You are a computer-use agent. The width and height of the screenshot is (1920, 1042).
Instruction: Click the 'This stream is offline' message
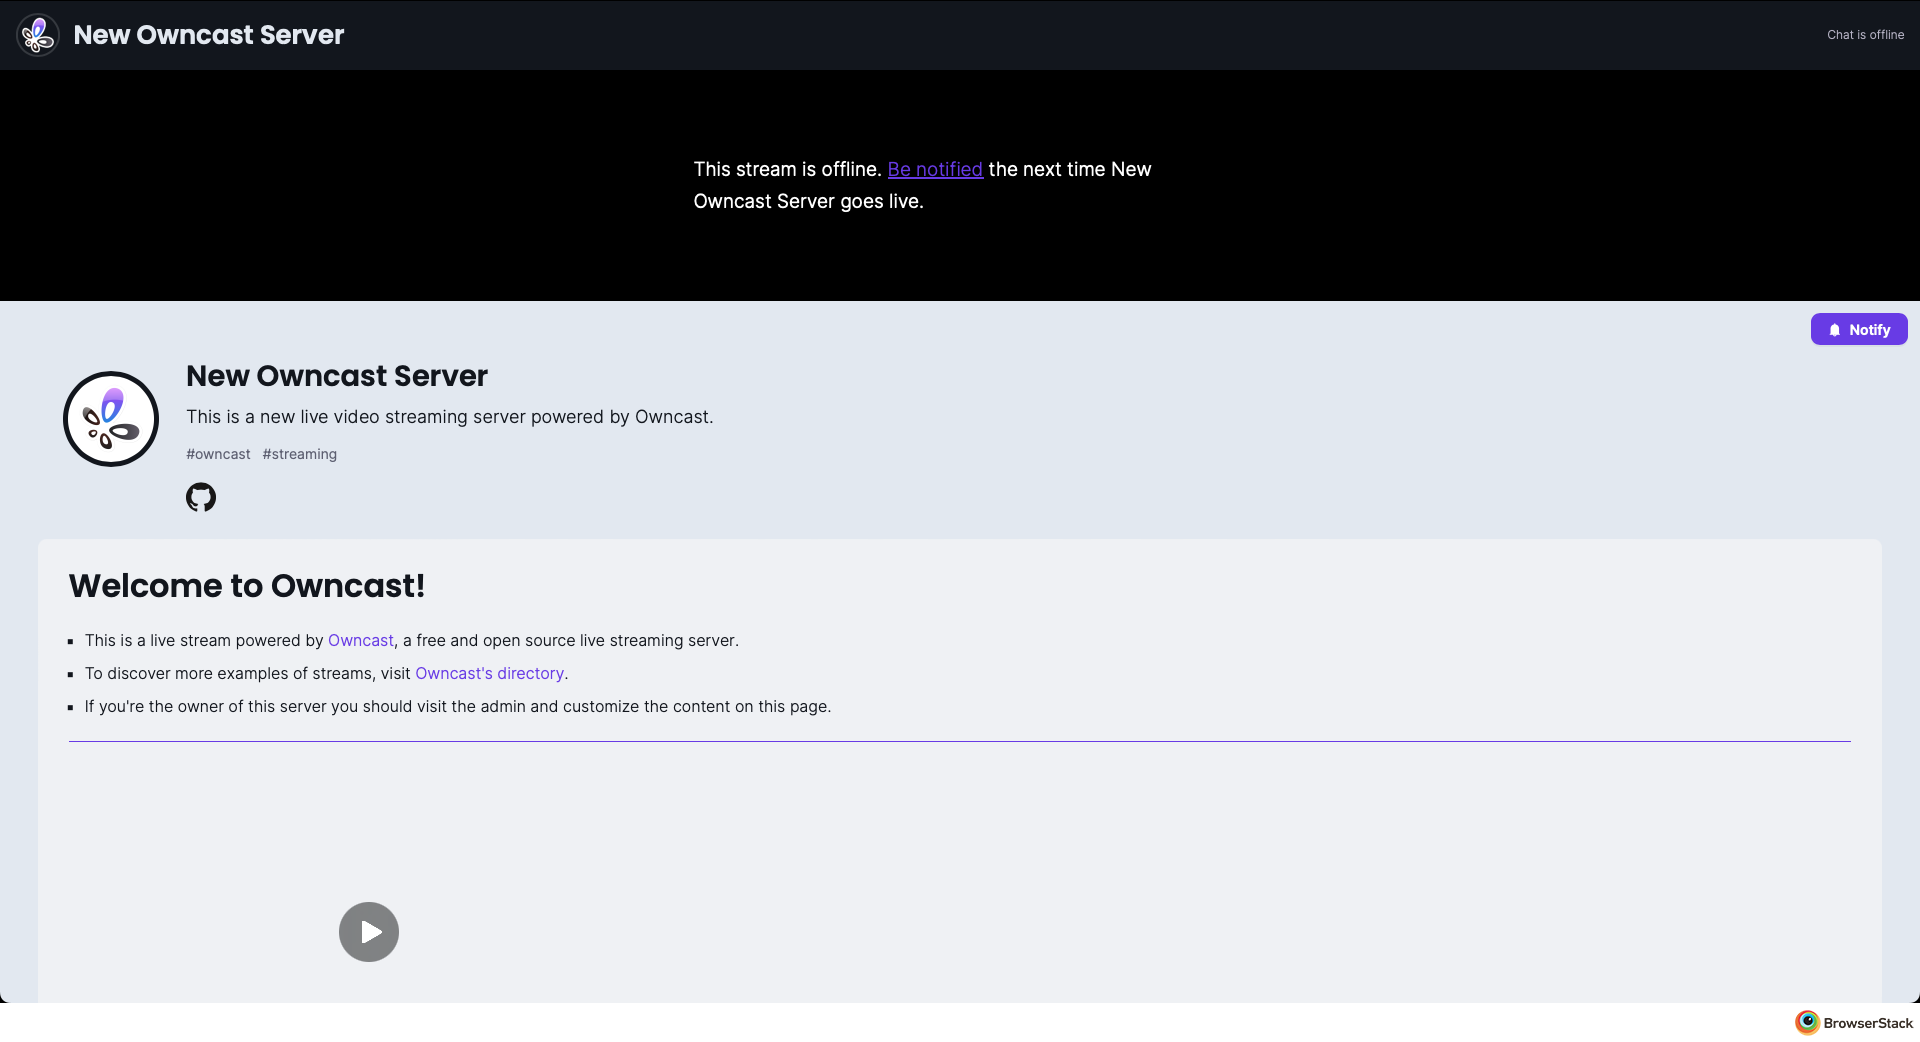pyautogui.click(x=923, y=185)
